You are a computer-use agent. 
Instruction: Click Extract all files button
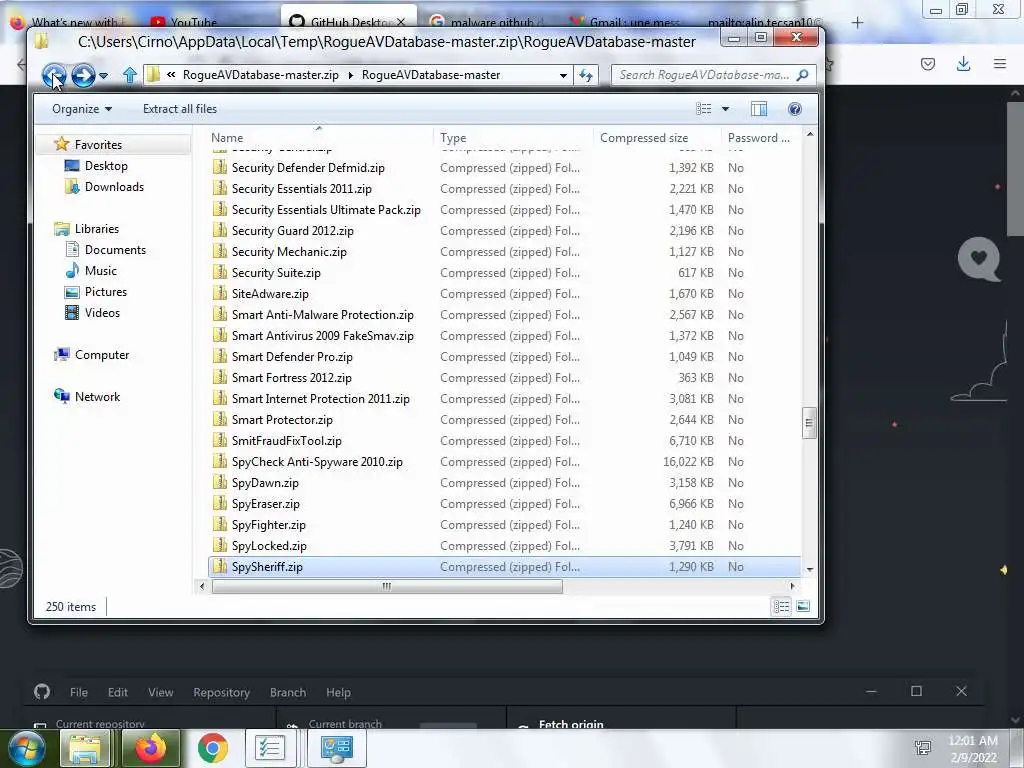(180, 109)
